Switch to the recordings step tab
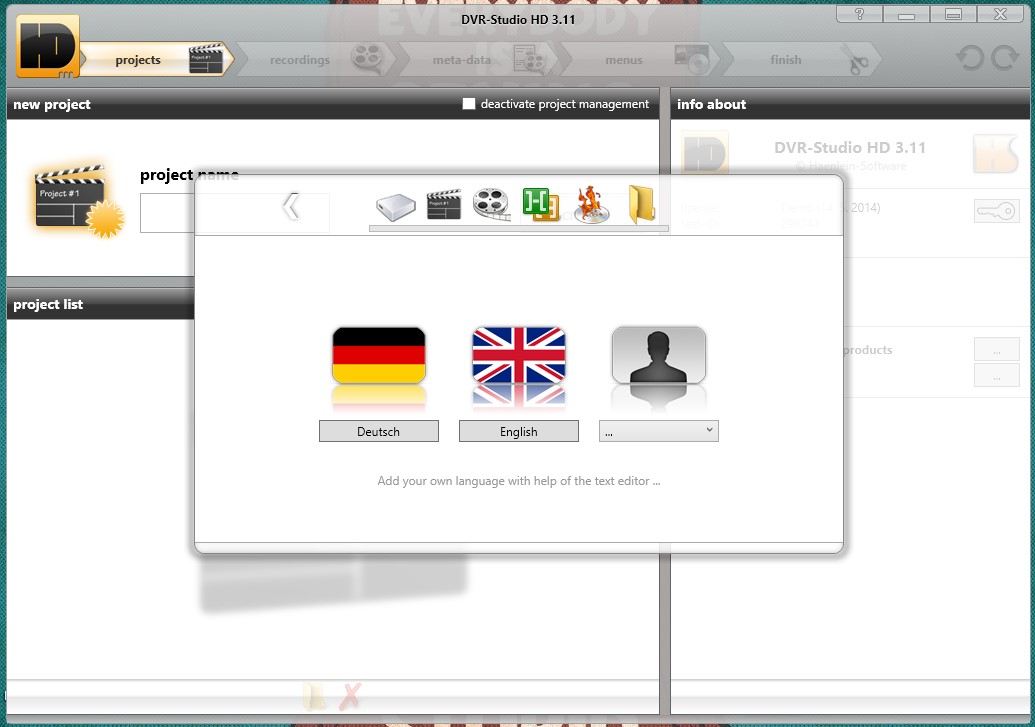 click(315, 59)
